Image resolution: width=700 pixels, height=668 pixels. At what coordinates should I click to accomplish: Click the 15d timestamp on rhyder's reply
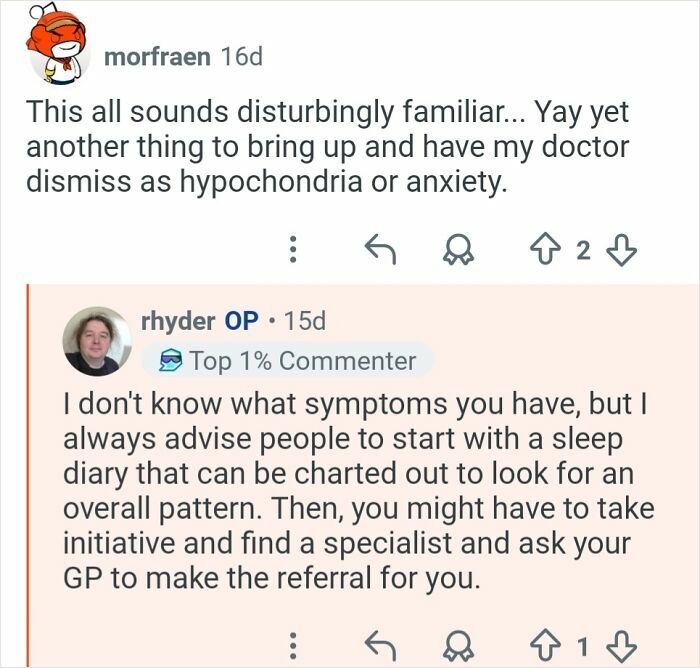(305, 321)
